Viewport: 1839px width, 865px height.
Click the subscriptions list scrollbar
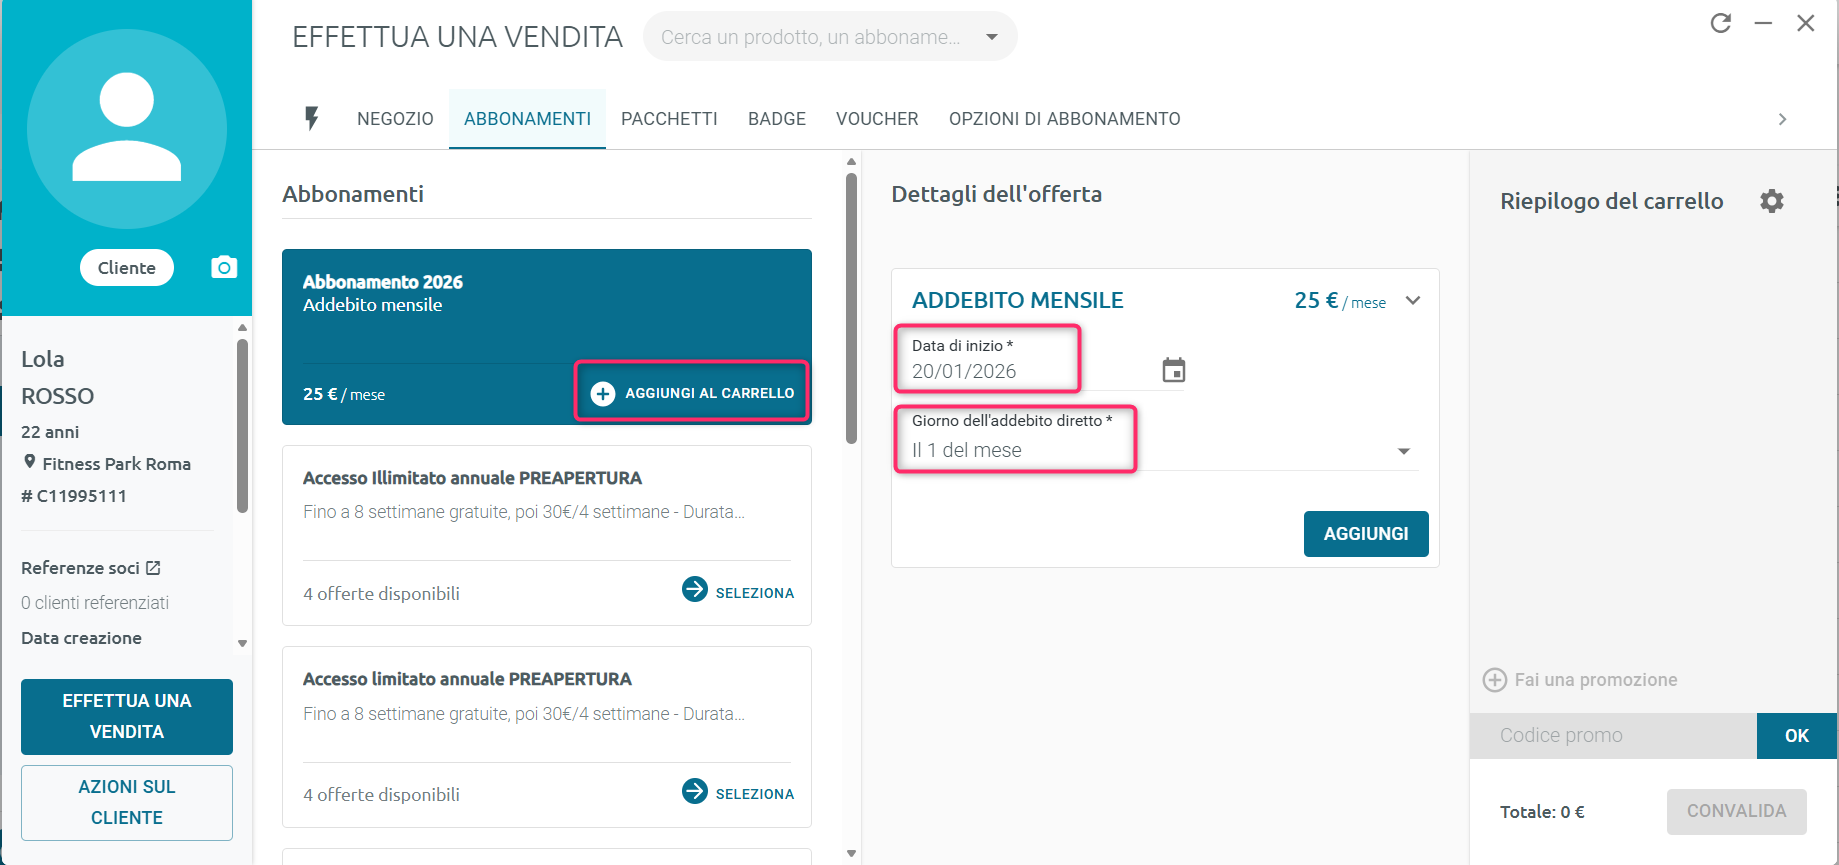(851, 308)
